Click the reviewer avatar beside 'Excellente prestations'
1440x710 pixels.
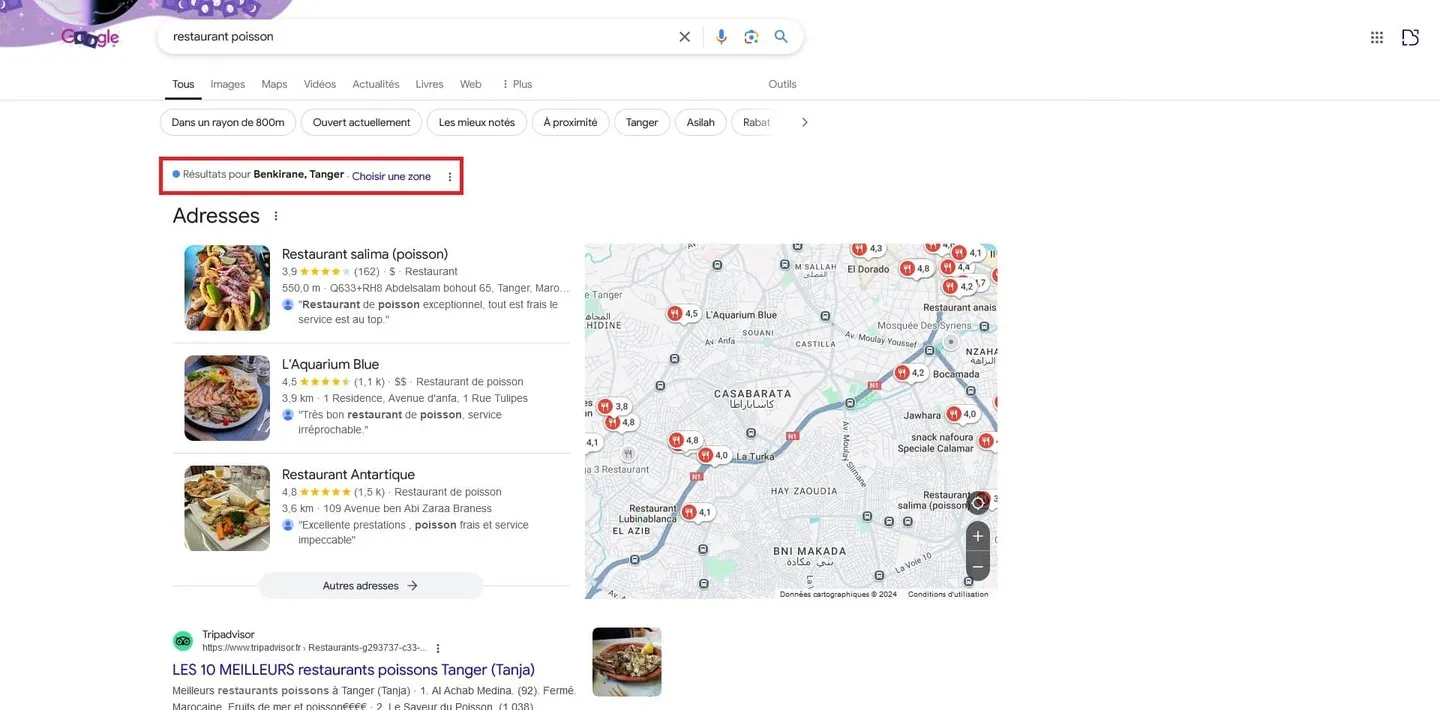288,524
